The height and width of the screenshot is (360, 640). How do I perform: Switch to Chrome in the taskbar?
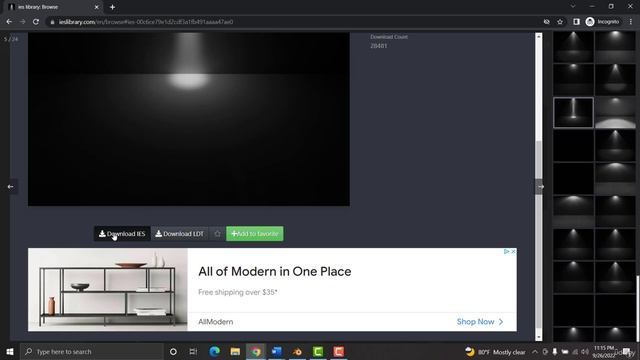coord(256,351)
